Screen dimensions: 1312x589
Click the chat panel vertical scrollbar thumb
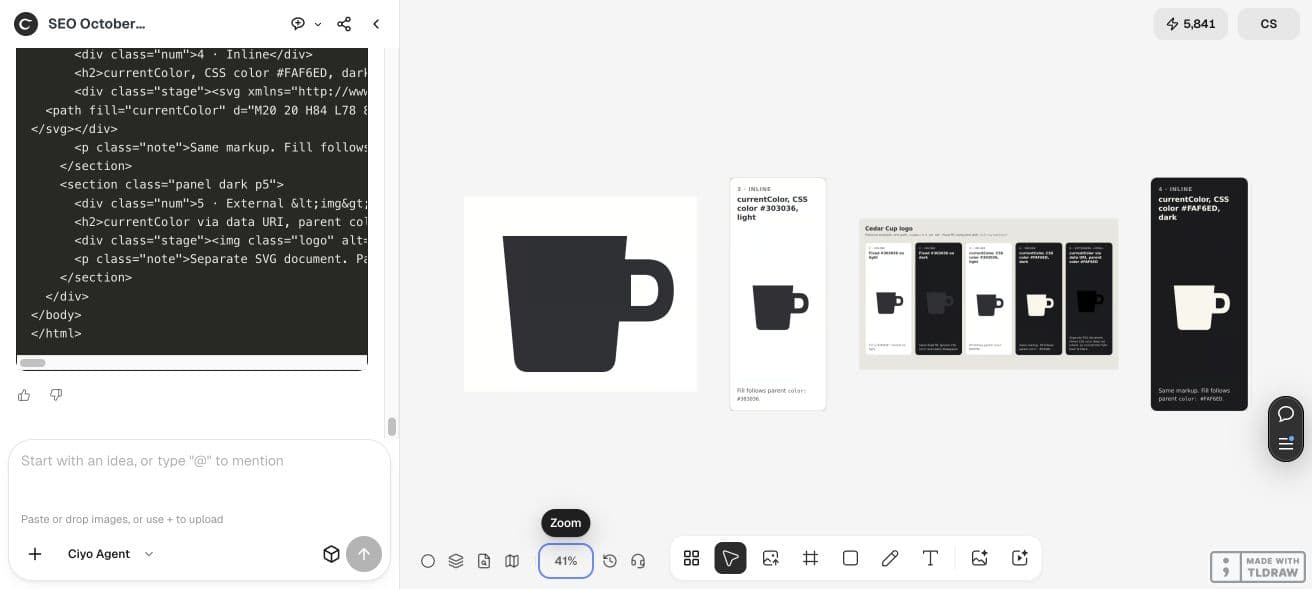[x=392, y=427]
